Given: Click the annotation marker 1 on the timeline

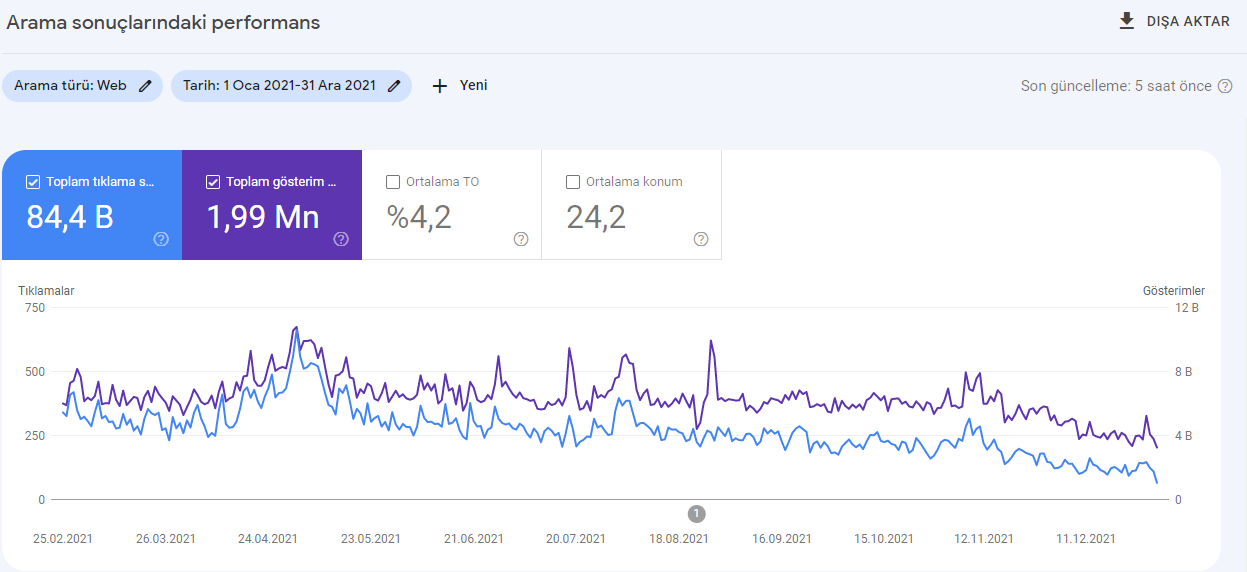Looking at the screenshot, I should [697, 514].
